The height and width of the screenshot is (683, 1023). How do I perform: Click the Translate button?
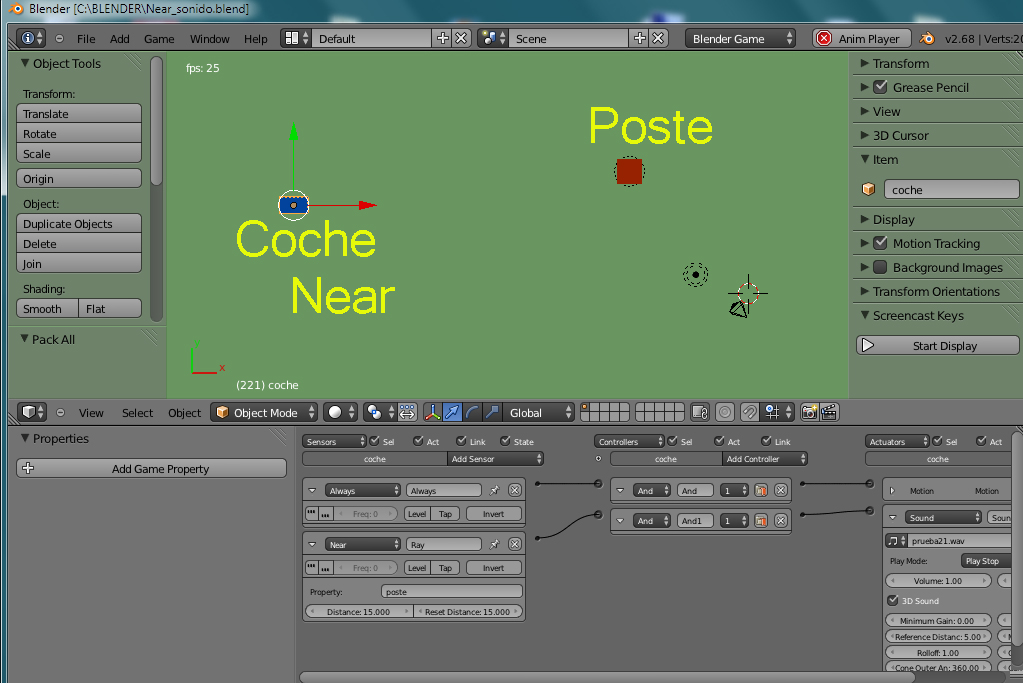[79, 114]
